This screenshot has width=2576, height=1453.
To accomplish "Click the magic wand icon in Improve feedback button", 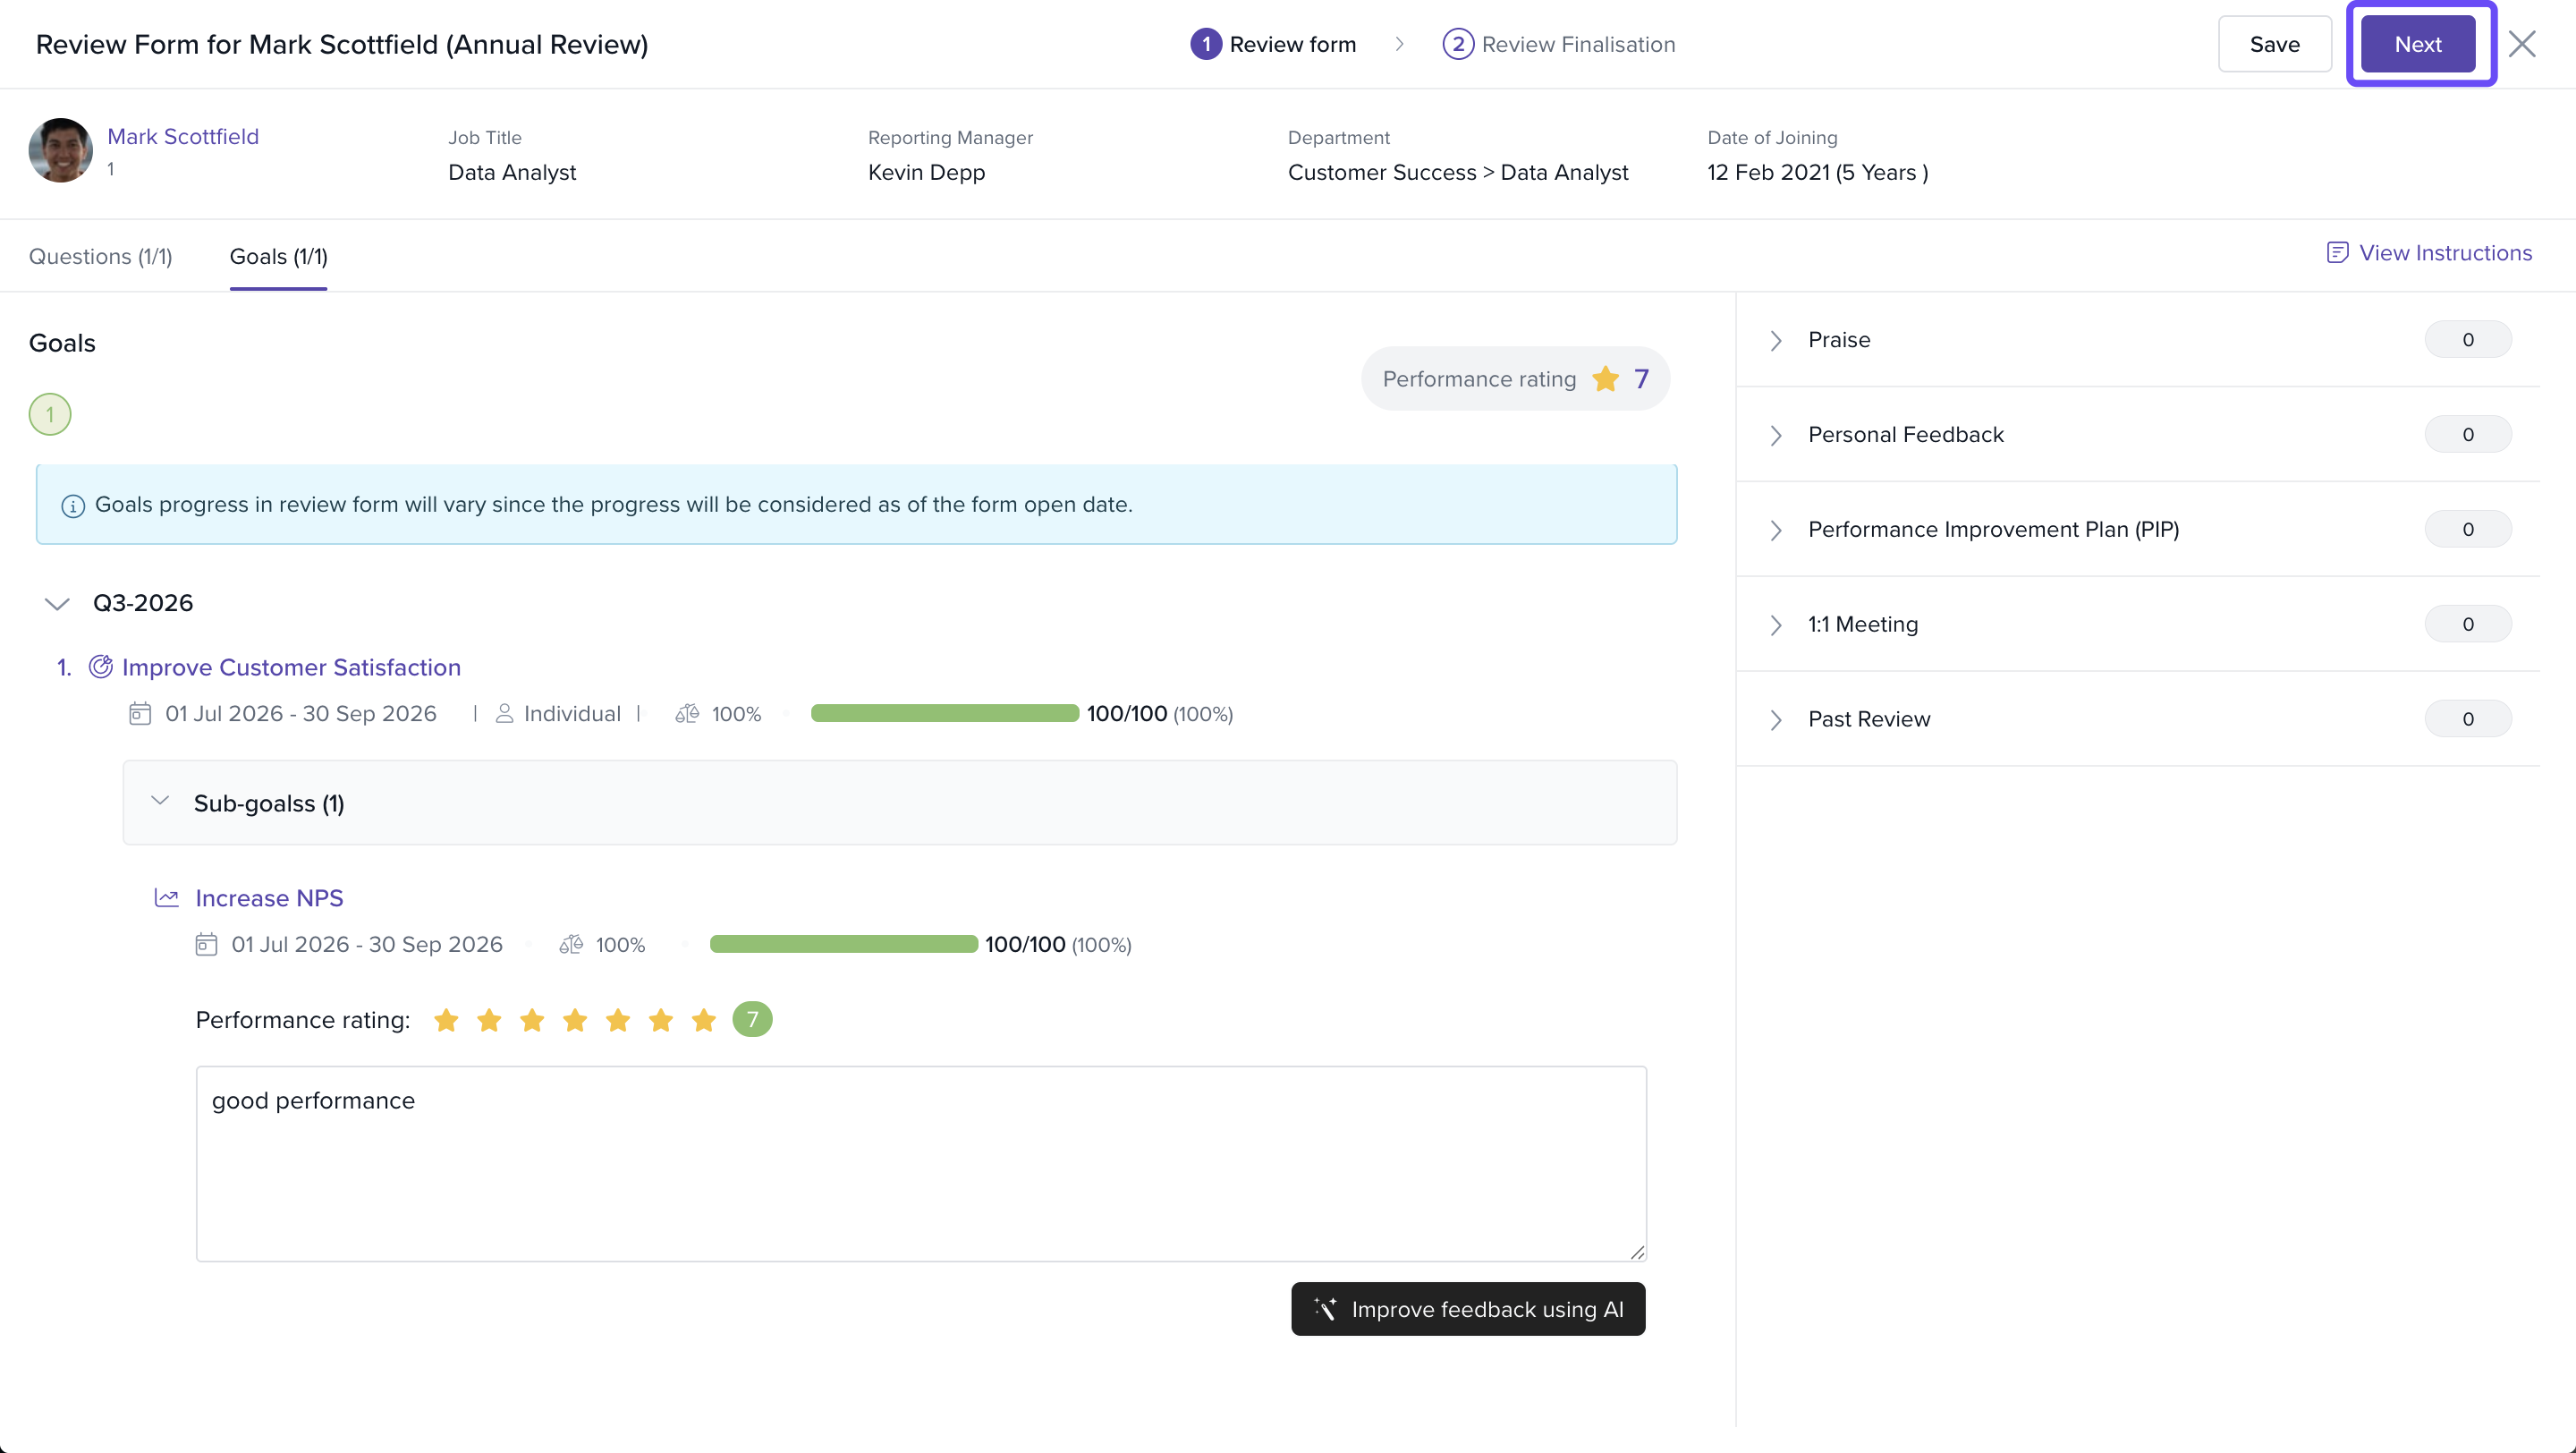I will 1326,1309.
